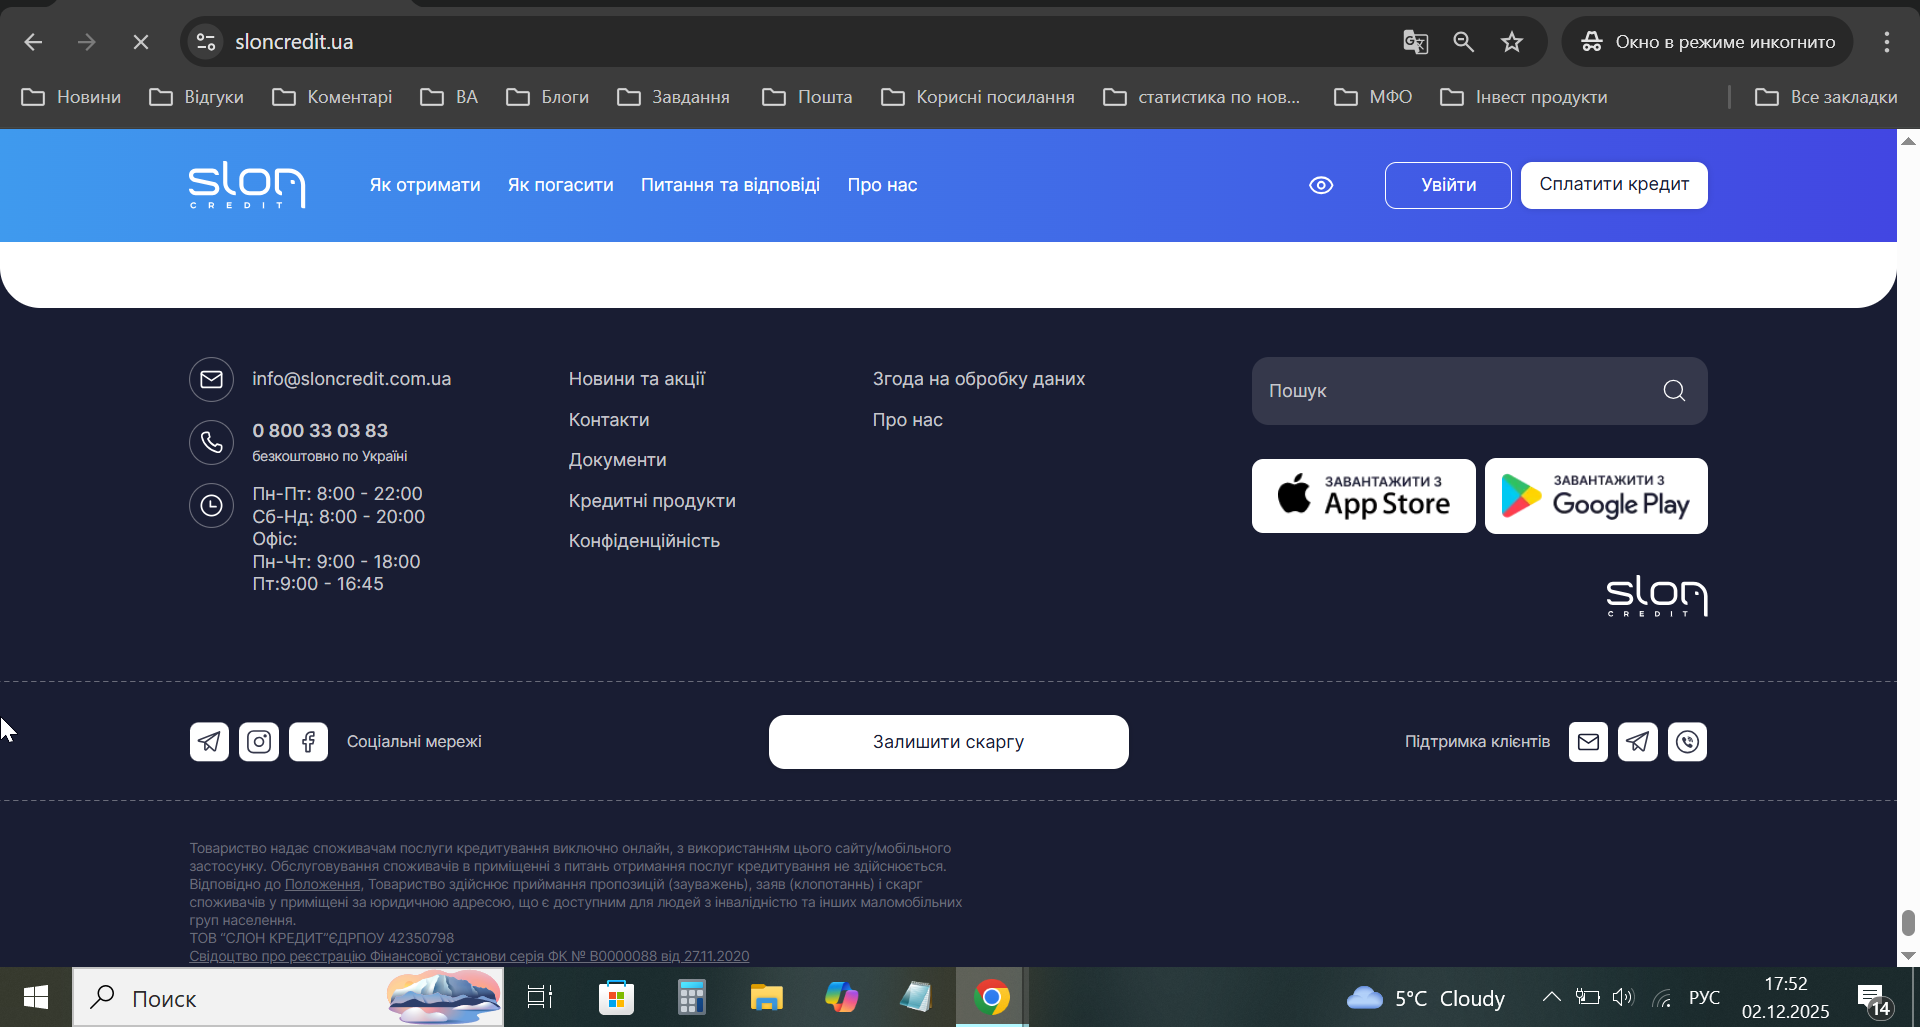
Task: Open Windows Start menu
Action: click(36, 997)
